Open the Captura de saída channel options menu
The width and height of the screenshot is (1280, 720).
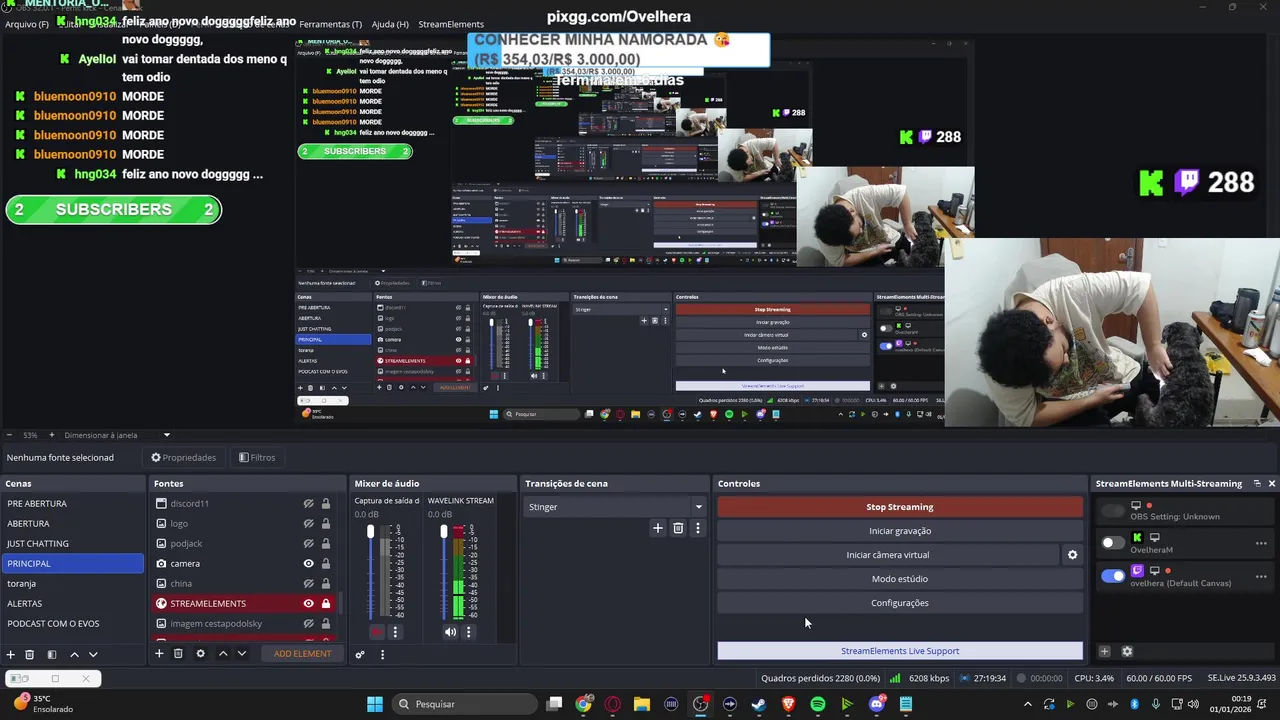pyautogui.click(x=395, y=632)
